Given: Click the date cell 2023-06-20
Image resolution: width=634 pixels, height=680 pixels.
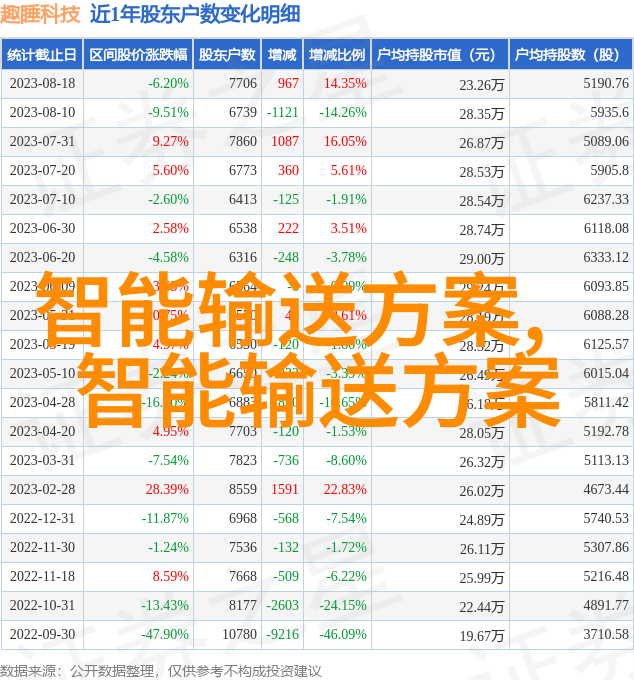Looking at the screenshot, I should tap(42, 258).
